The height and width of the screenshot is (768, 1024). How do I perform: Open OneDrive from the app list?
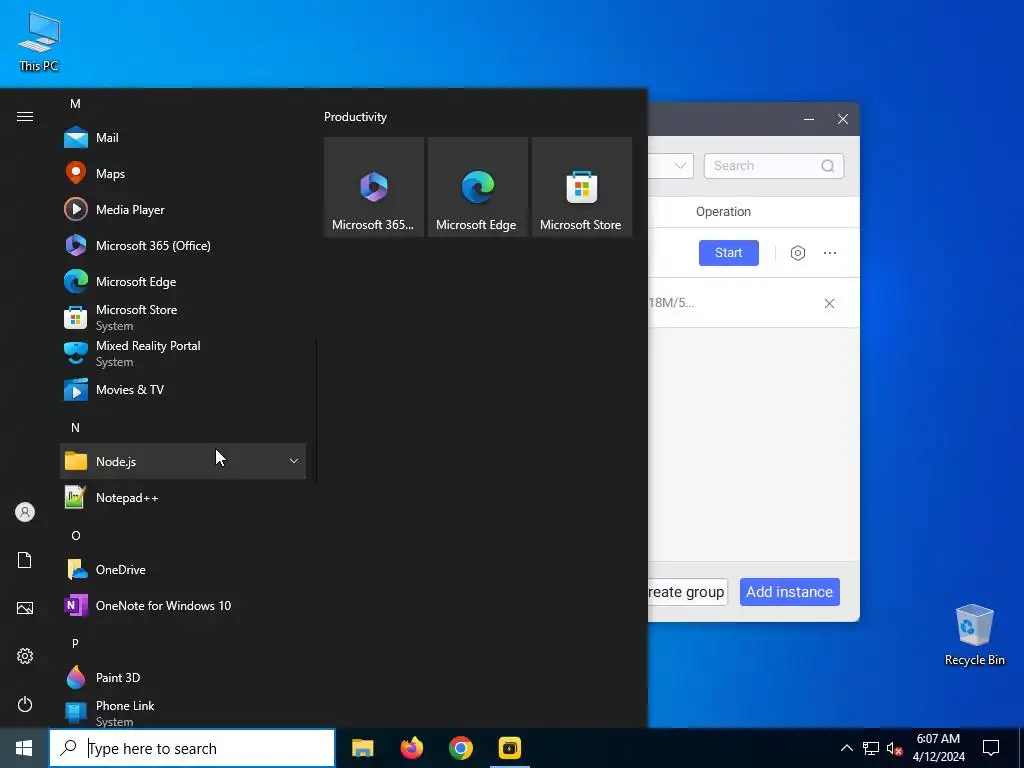click(183, 569)
